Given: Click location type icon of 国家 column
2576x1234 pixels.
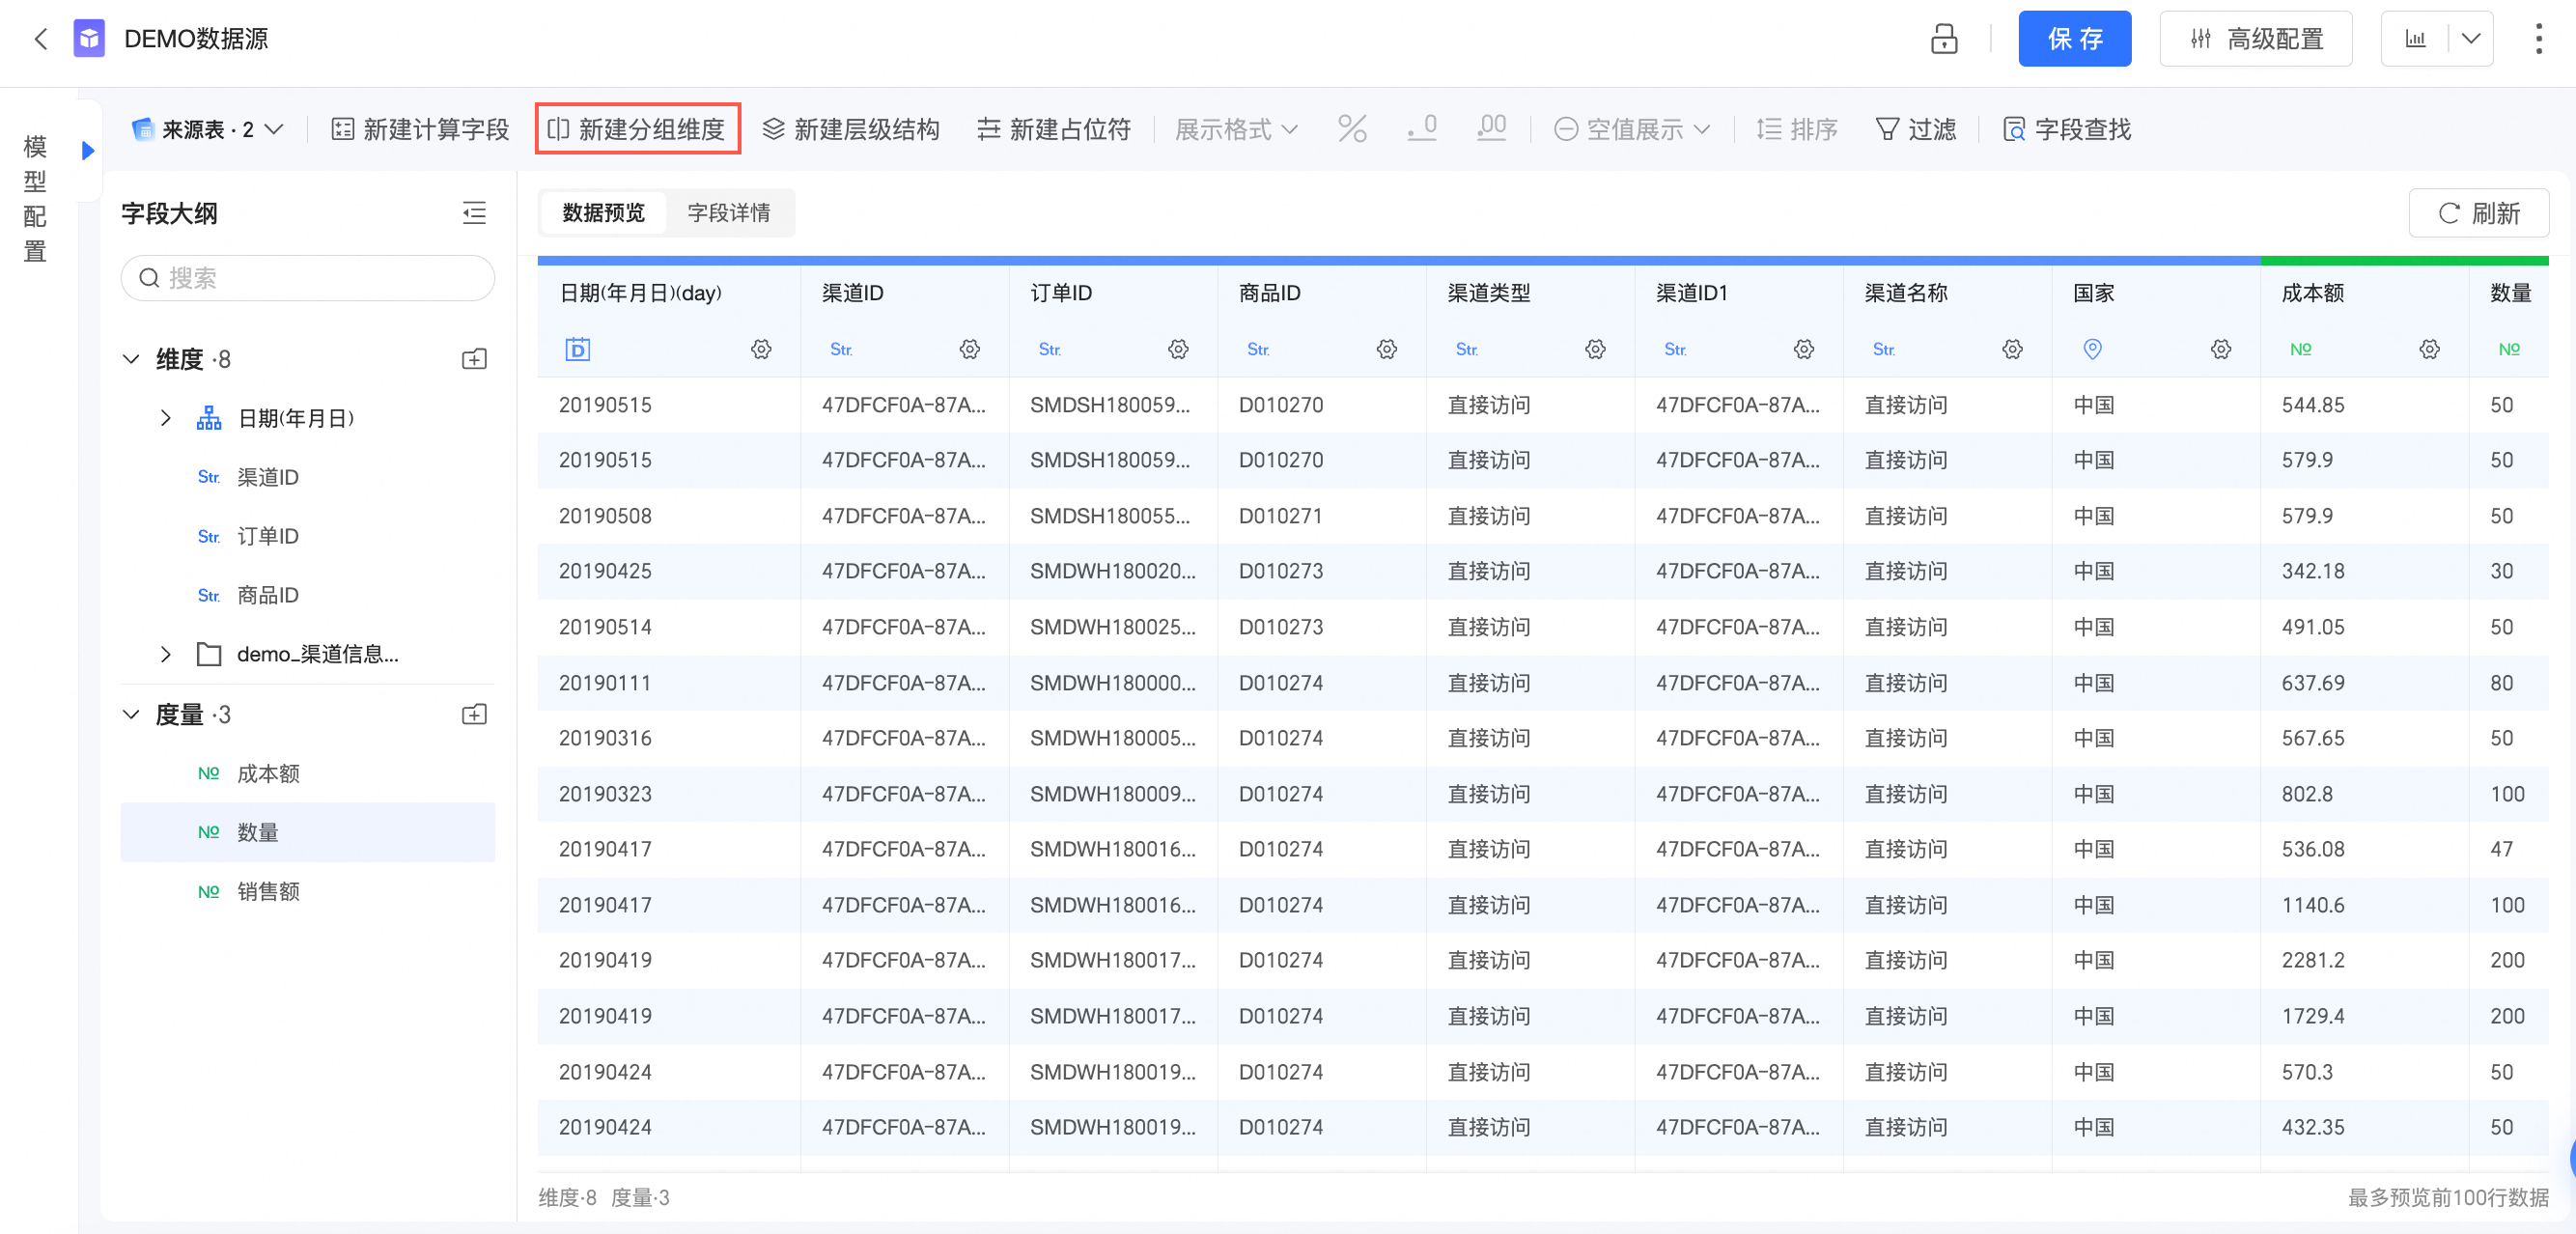Looking at the screenshot, I should point(2092,349).
